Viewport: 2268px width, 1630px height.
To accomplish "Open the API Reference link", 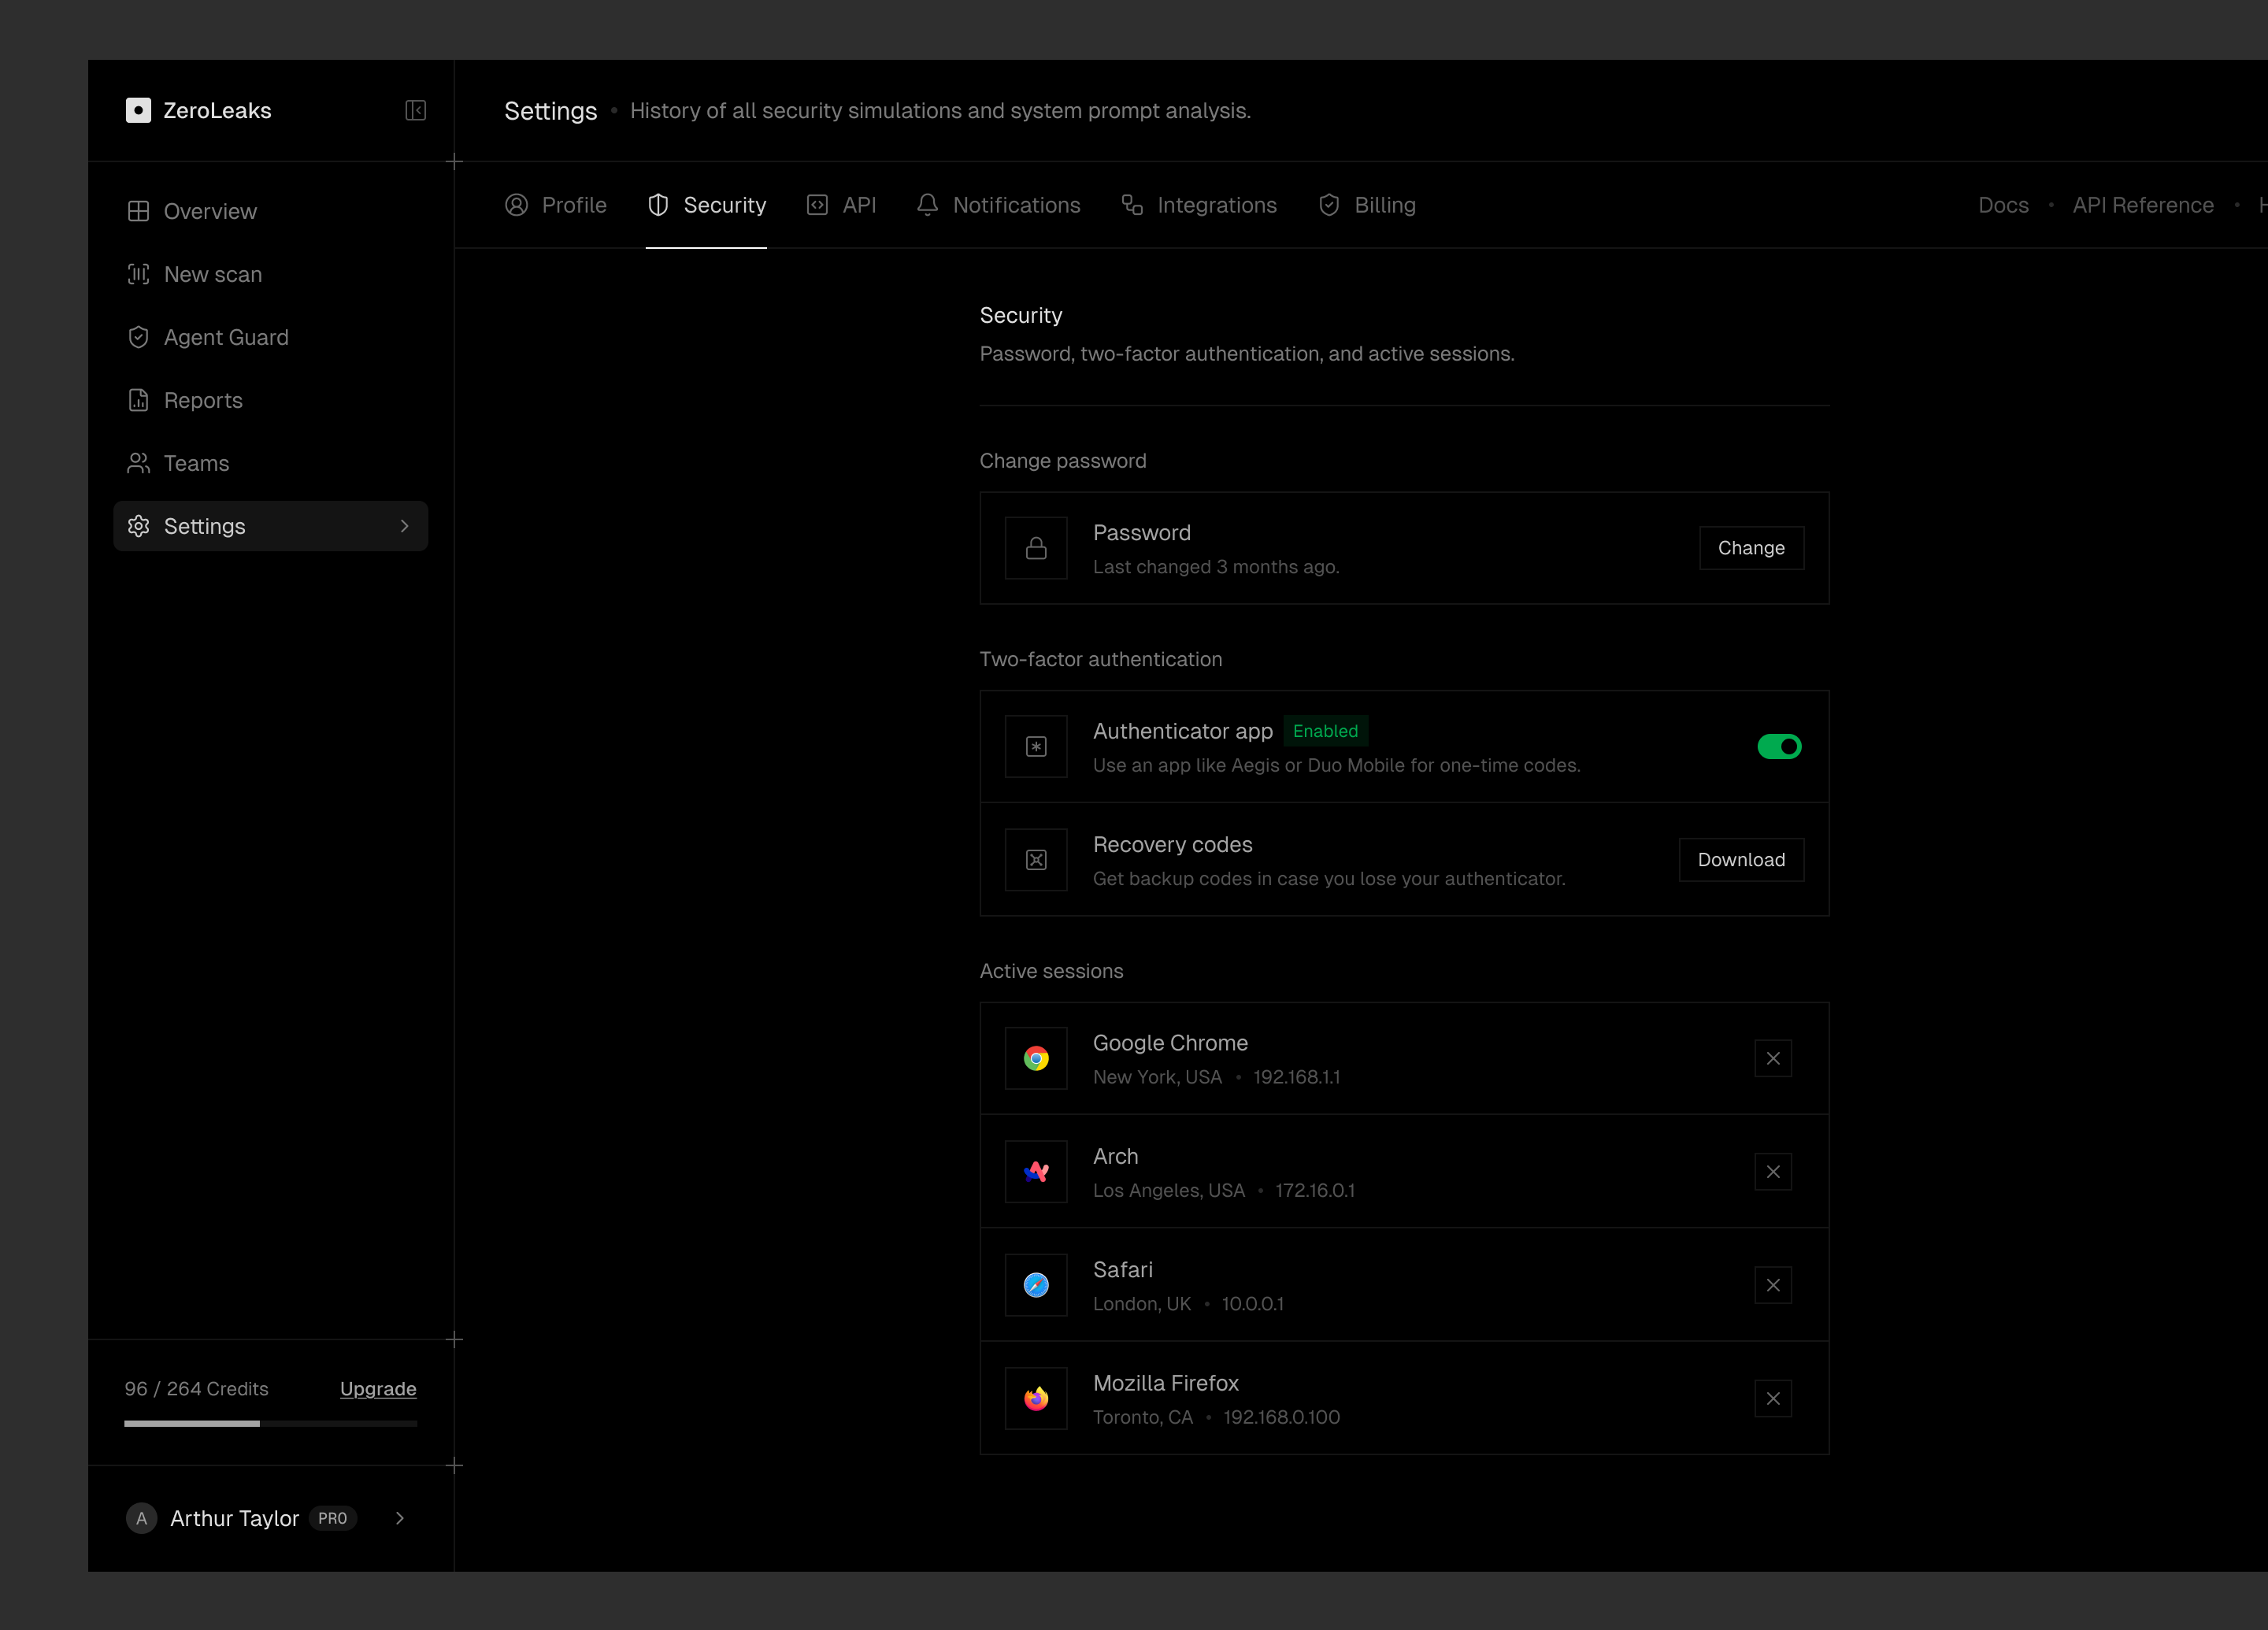I will [2143, 205].
